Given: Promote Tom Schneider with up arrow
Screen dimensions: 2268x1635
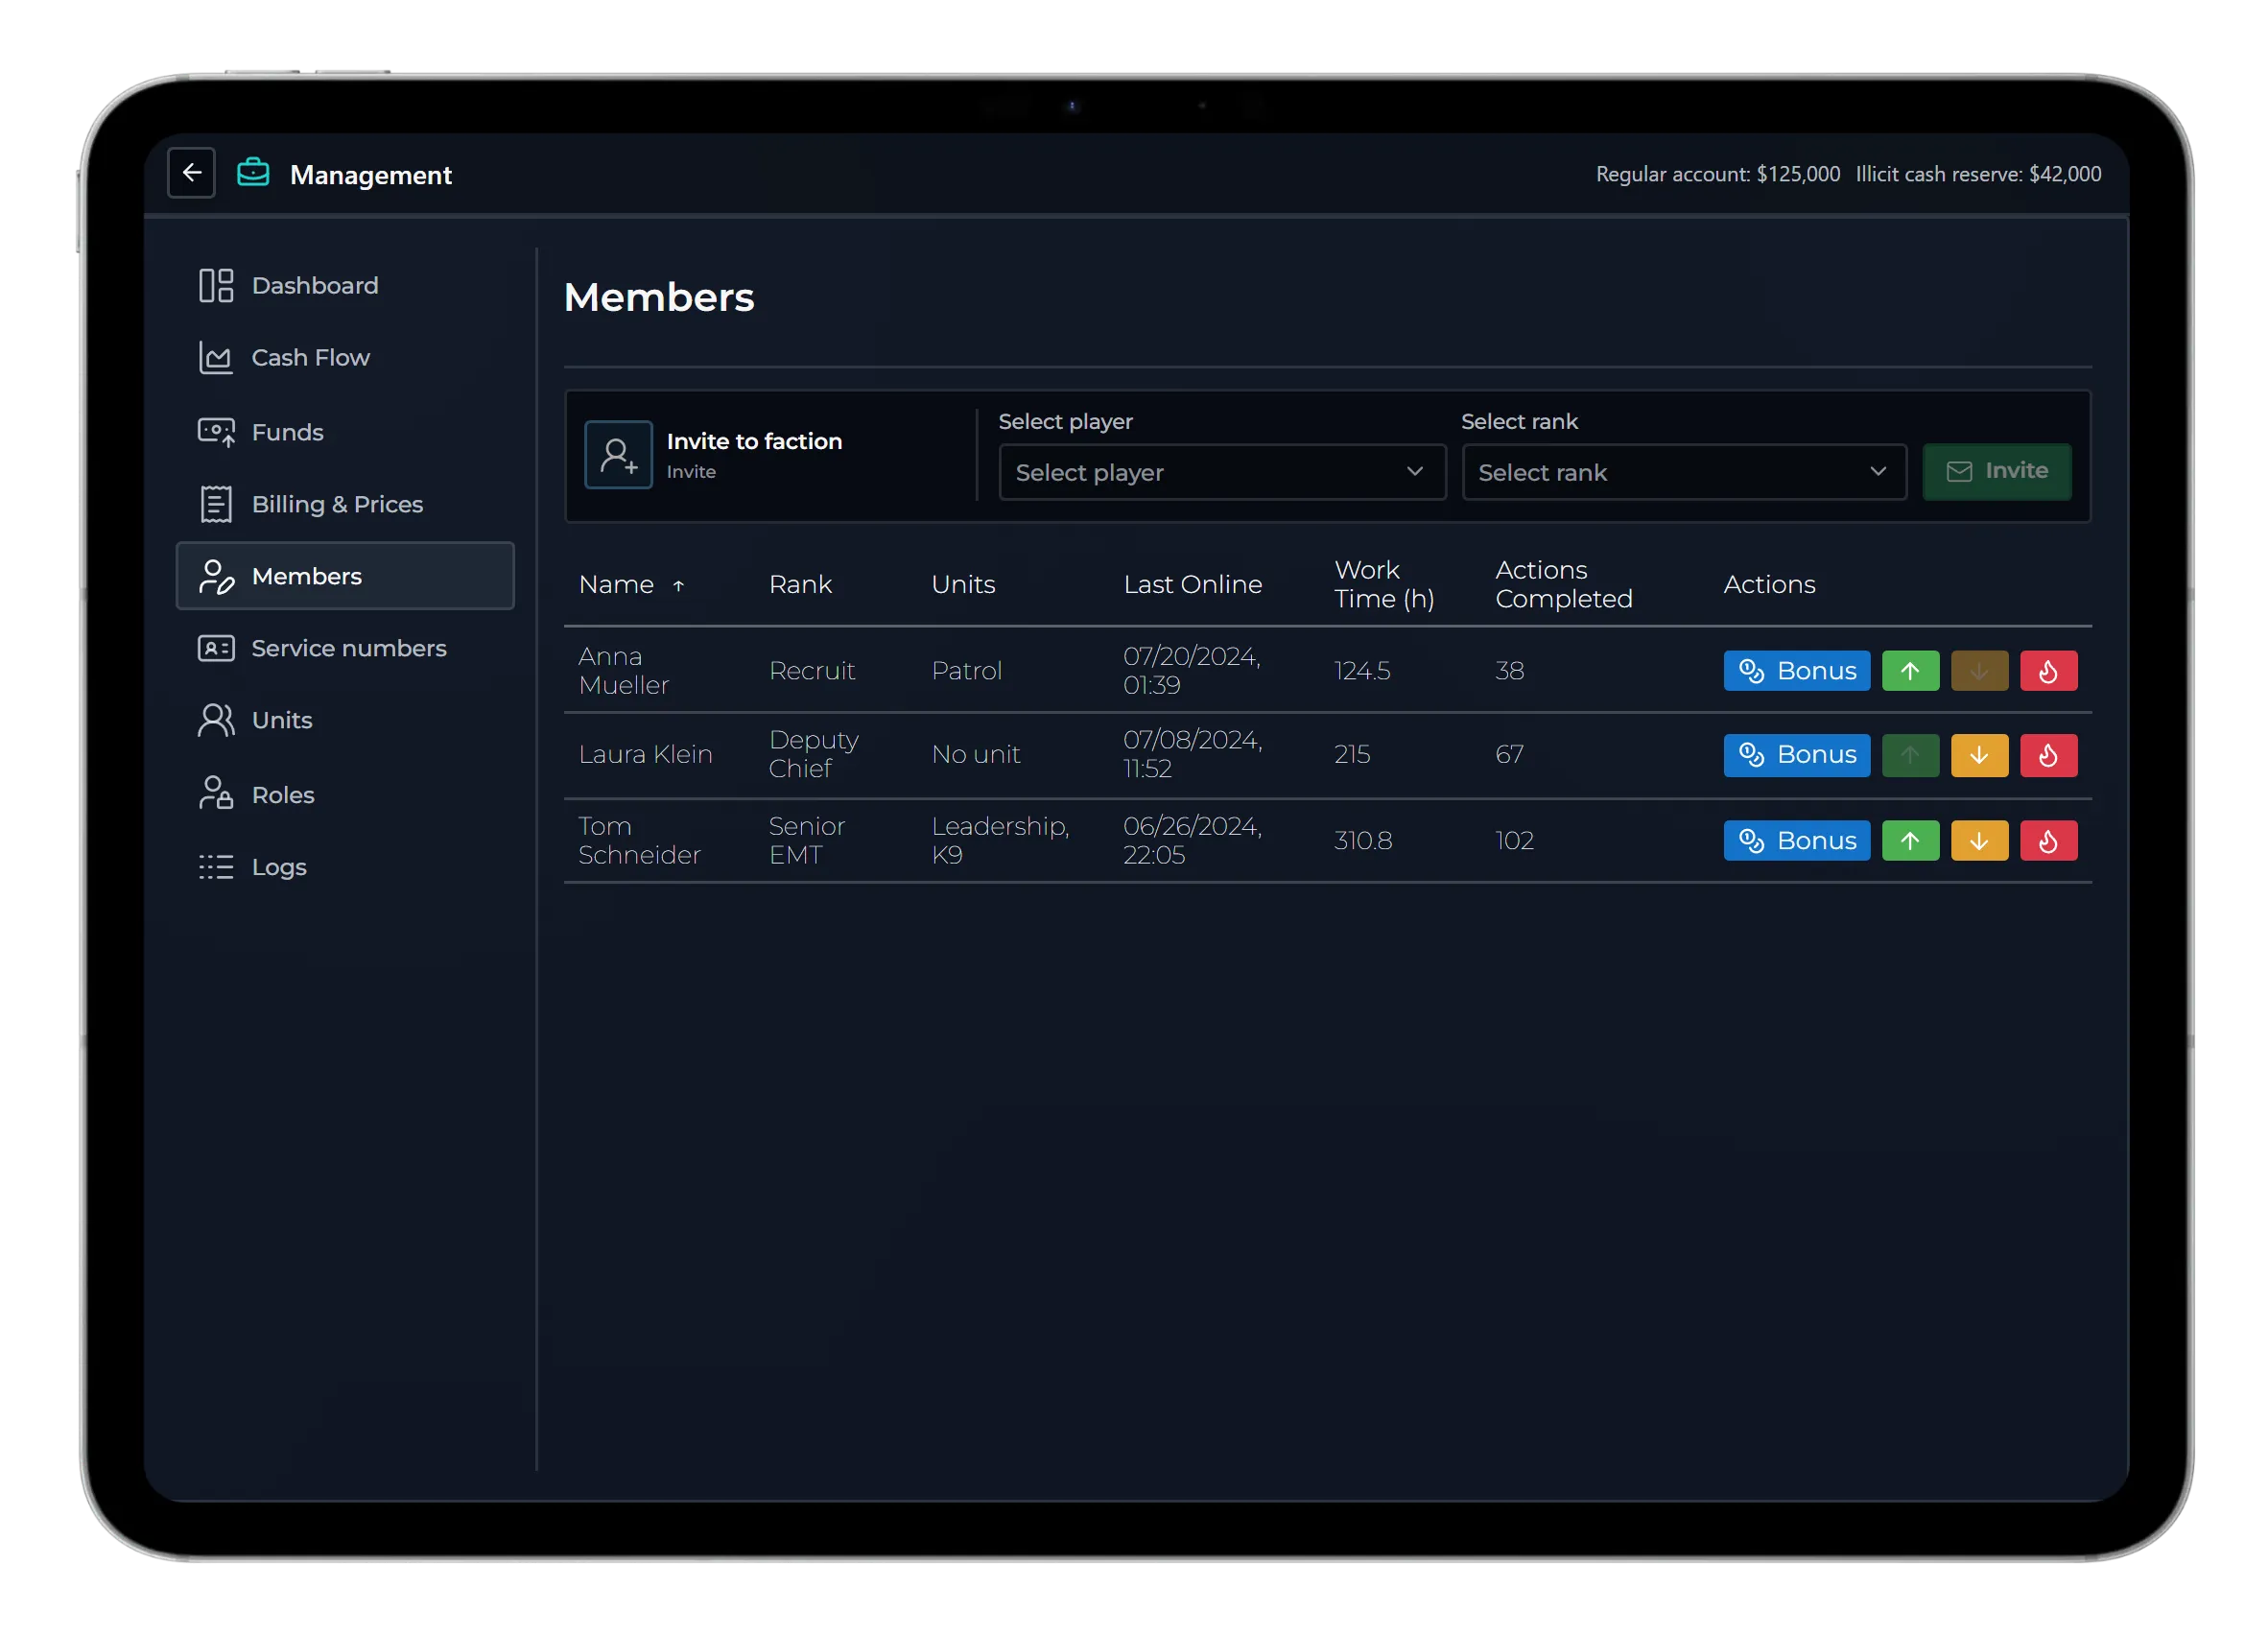Looking at the screenshot, I should coord(1910,841).
